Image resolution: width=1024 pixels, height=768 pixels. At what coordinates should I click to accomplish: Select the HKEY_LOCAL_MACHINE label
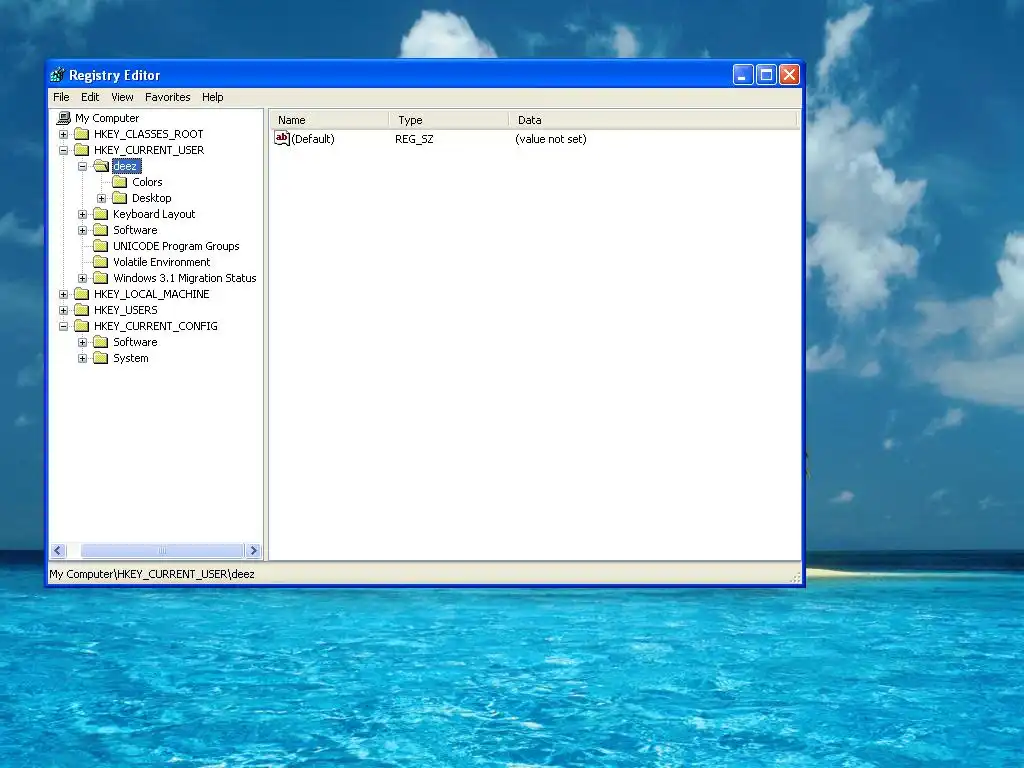(x=152, y=294)
